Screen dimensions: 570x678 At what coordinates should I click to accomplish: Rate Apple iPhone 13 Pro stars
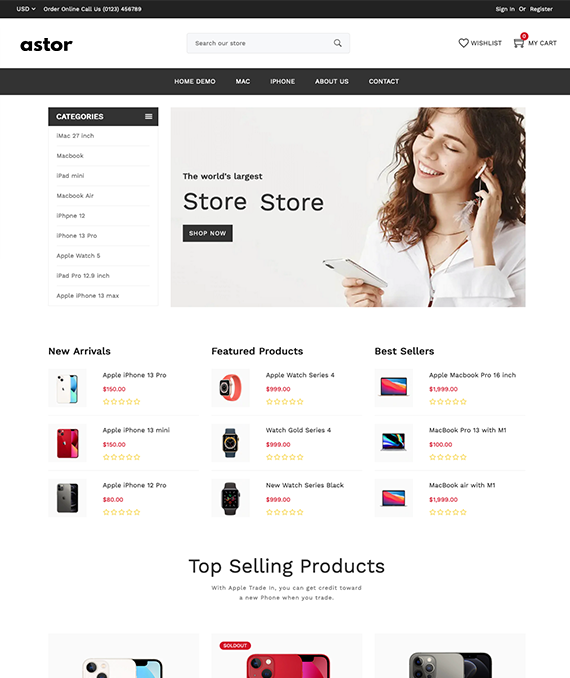(x=122, y=402)
